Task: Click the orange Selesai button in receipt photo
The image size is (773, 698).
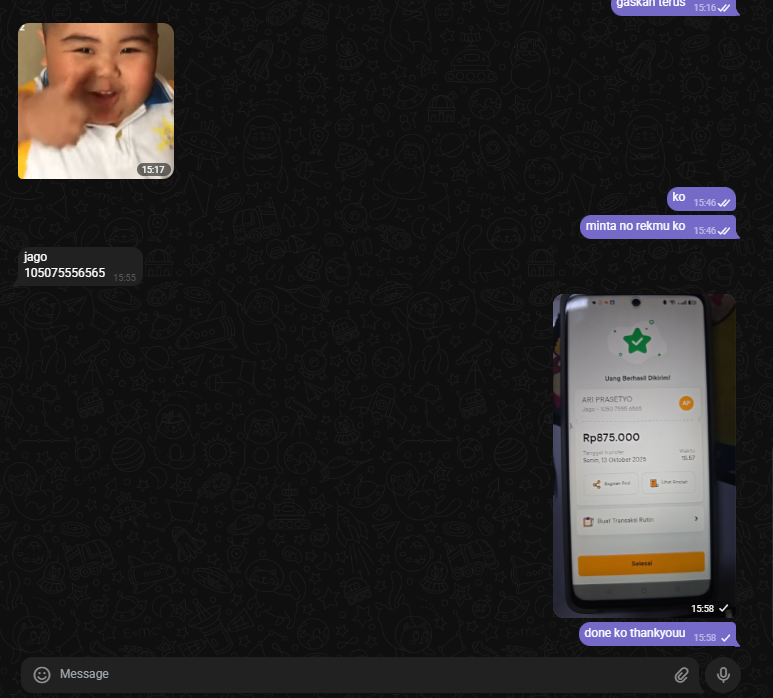Action: coord(641,564)
